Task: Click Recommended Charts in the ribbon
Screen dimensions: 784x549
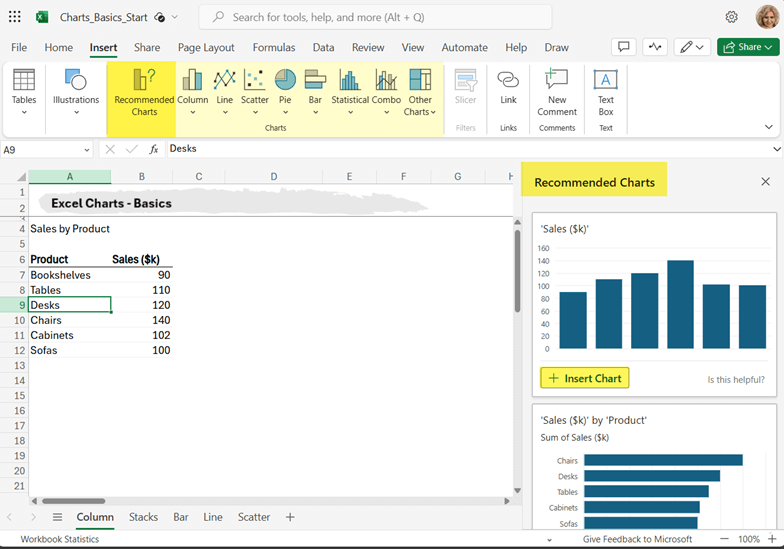Action: [144, 92]
